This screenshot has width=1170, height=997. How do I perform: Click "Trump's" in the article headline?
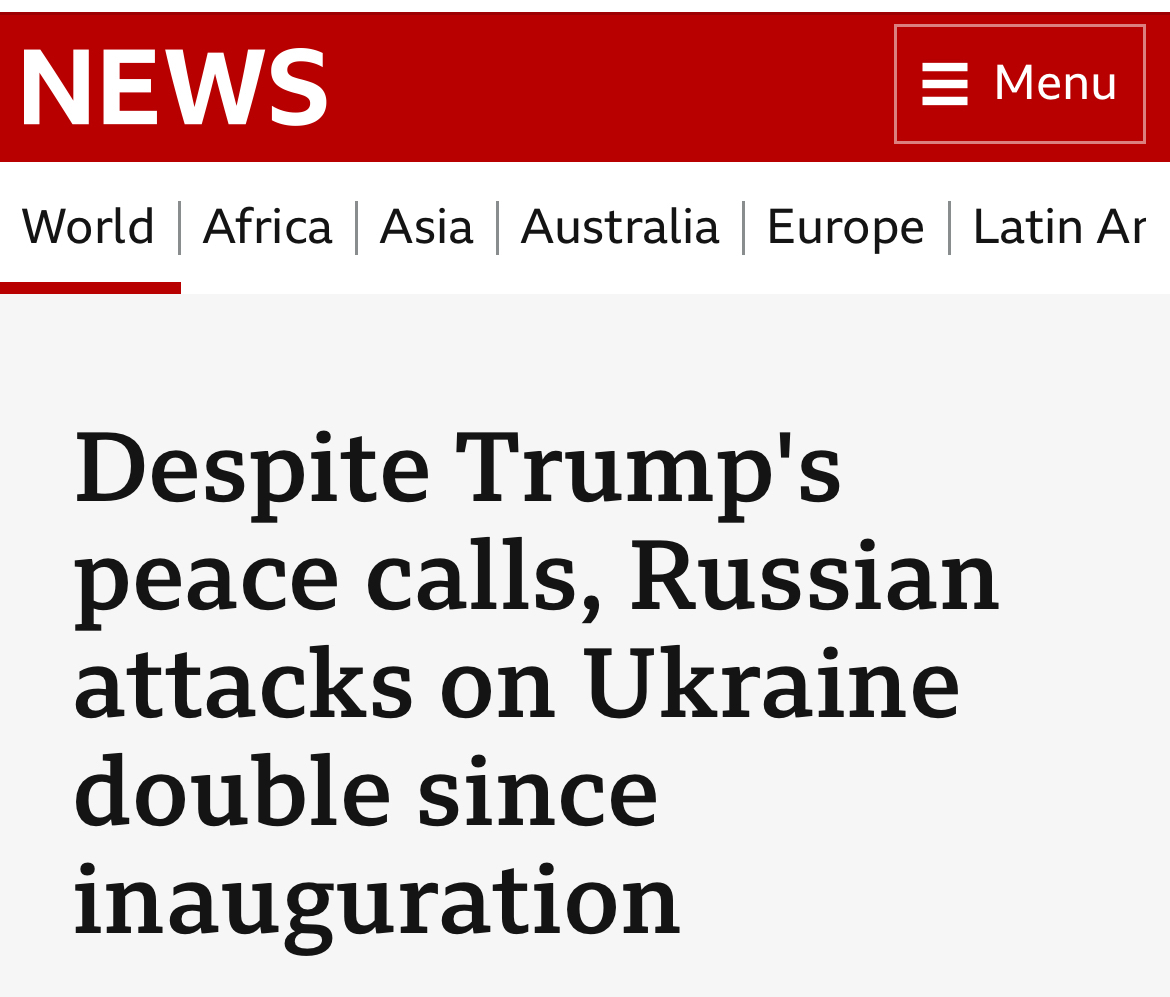[649, 468]
